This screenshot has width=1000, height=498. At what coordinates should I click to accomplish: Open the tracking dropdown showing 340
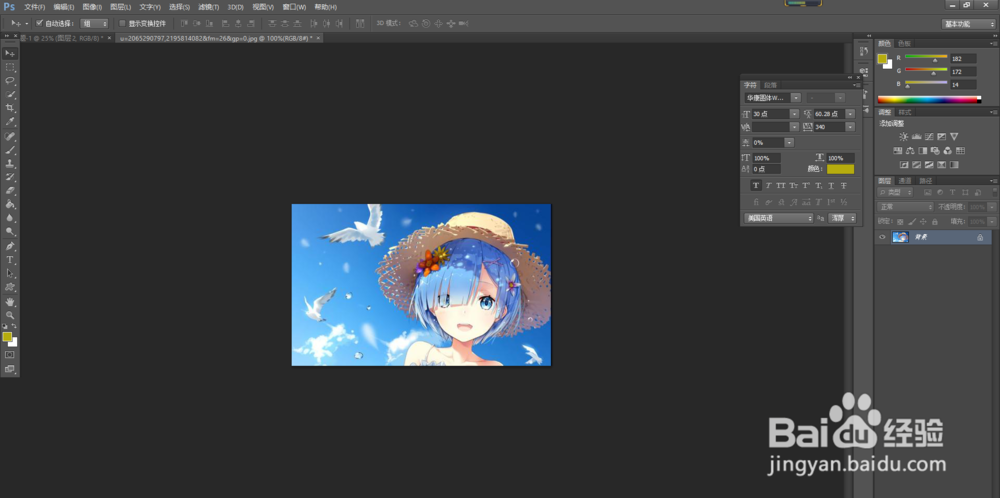tap(849, 127)
